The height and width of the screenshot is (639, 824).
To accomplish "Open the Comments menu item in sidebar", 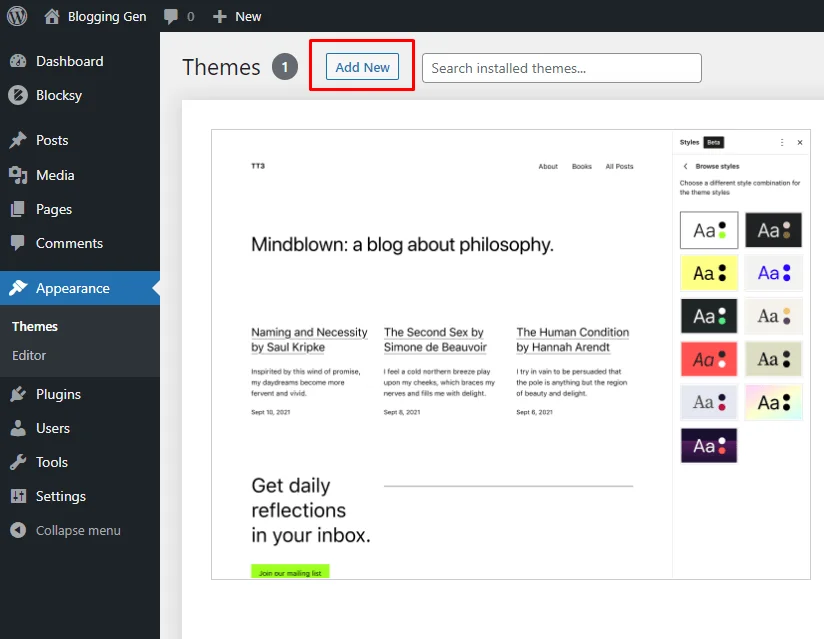I will coord(69,243).
